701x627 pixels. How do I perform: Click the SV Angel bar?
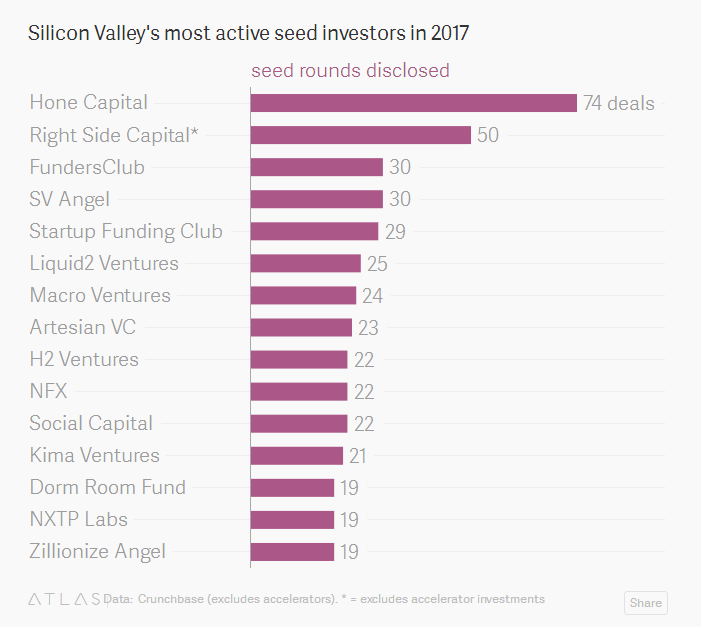click(316, 199)
